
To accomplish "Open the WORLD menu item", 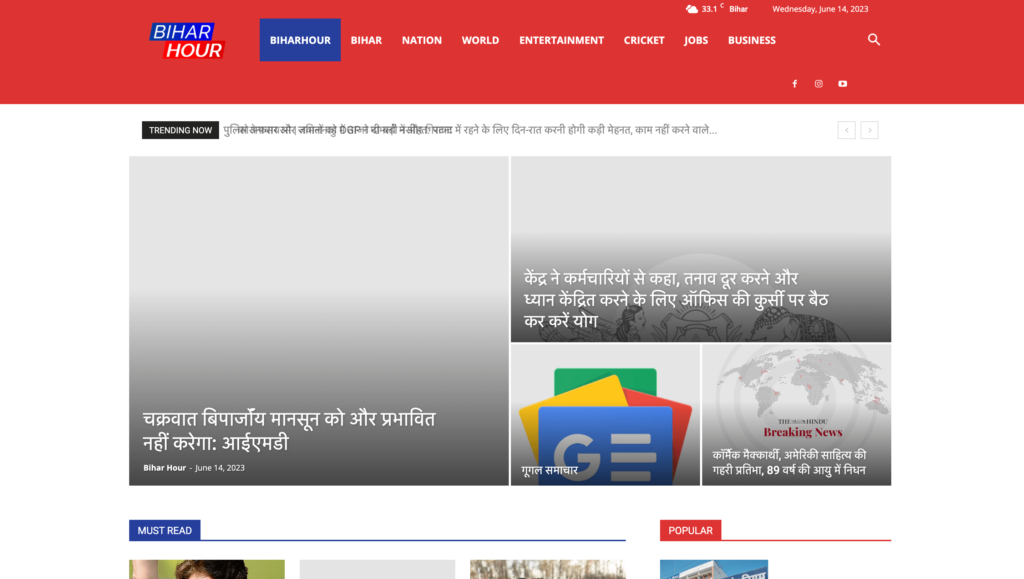I will click(480, 40).
